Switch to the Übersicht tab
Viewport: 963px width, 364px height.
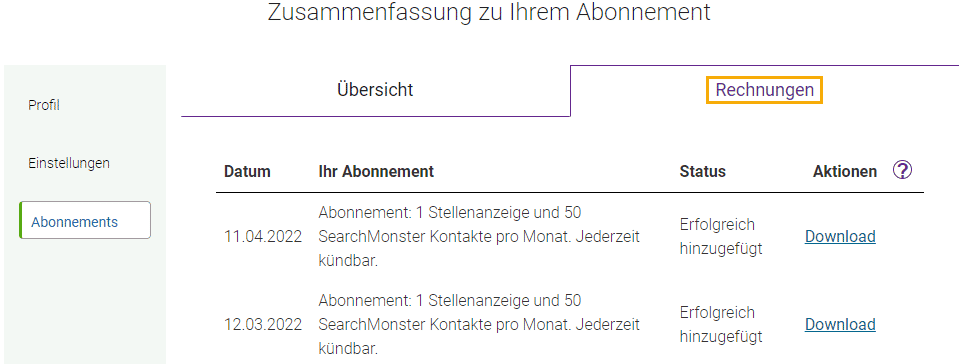point(375,90)
